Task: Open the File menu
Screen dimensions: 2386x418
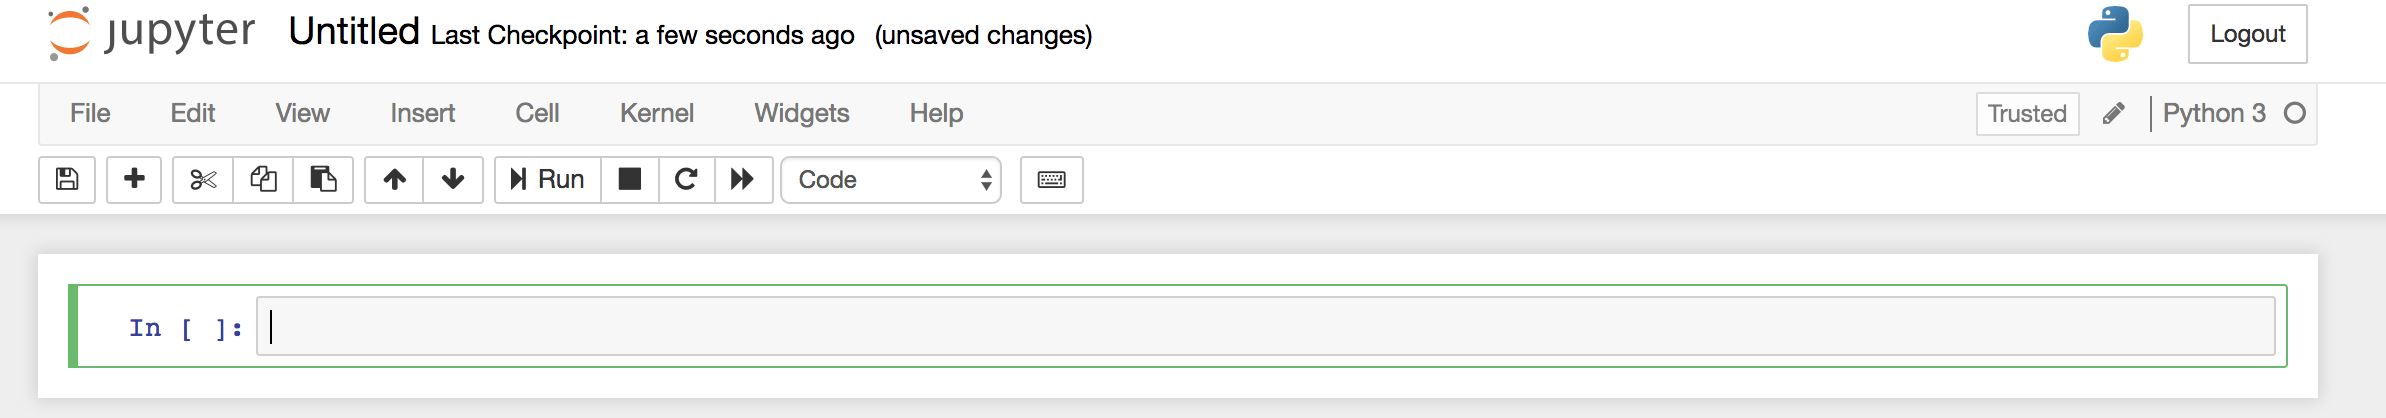Action: [90, 113]
